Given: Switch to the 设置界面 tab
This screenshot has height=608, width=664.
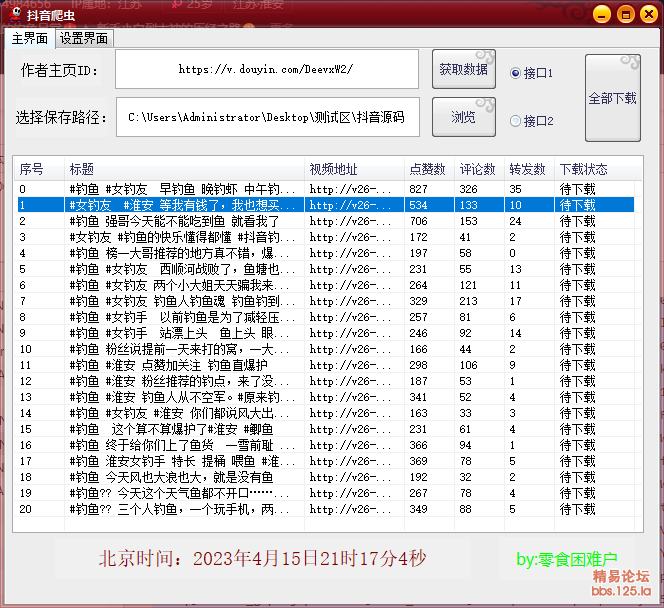Looking at the screenshot, I should (x=84, y=39).
